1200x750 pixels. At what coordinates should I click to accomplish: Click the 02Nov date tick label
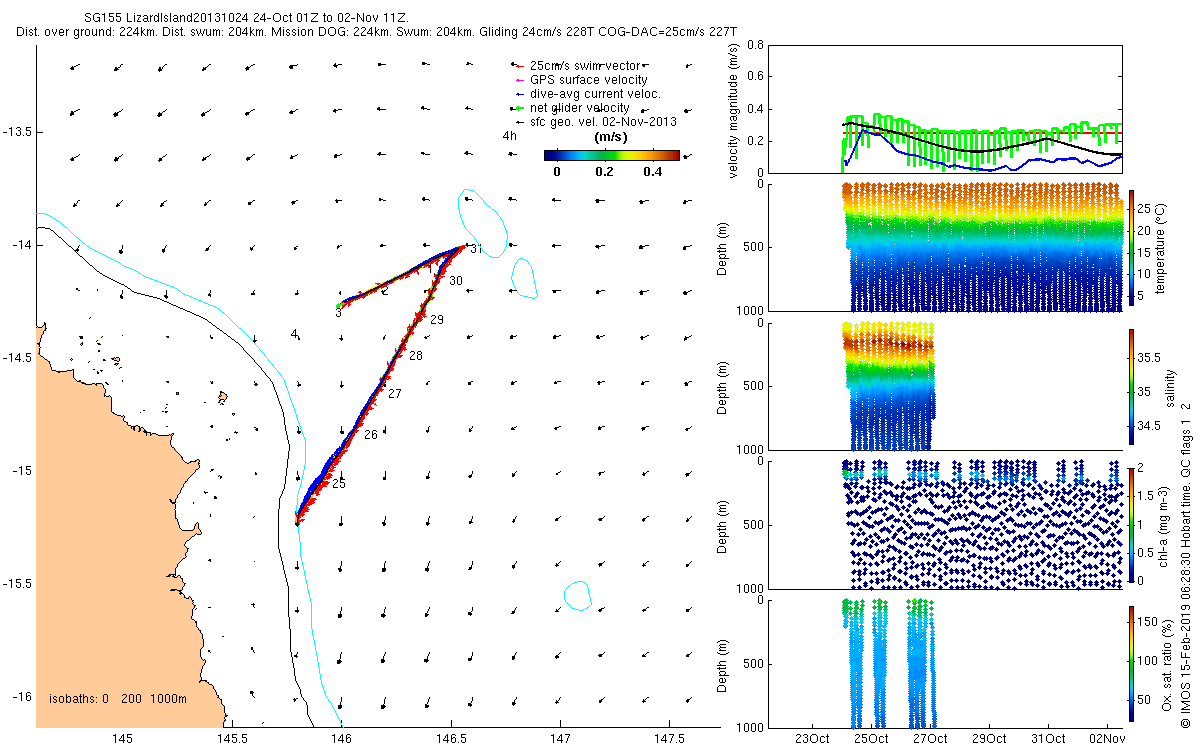pyautogui.click(x=1107, y=739)
